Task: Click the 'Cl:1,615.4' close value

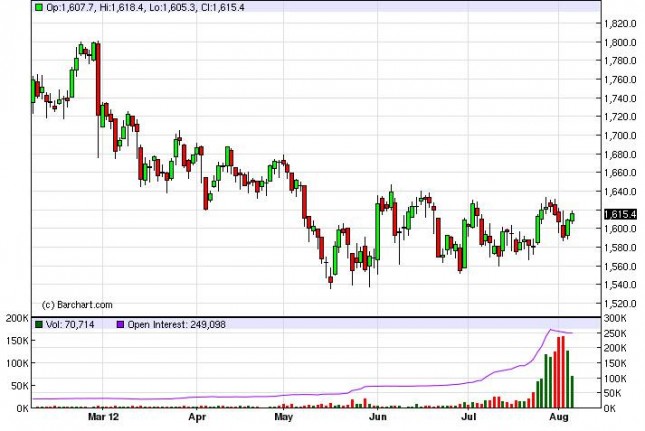Action: (223, 7)
